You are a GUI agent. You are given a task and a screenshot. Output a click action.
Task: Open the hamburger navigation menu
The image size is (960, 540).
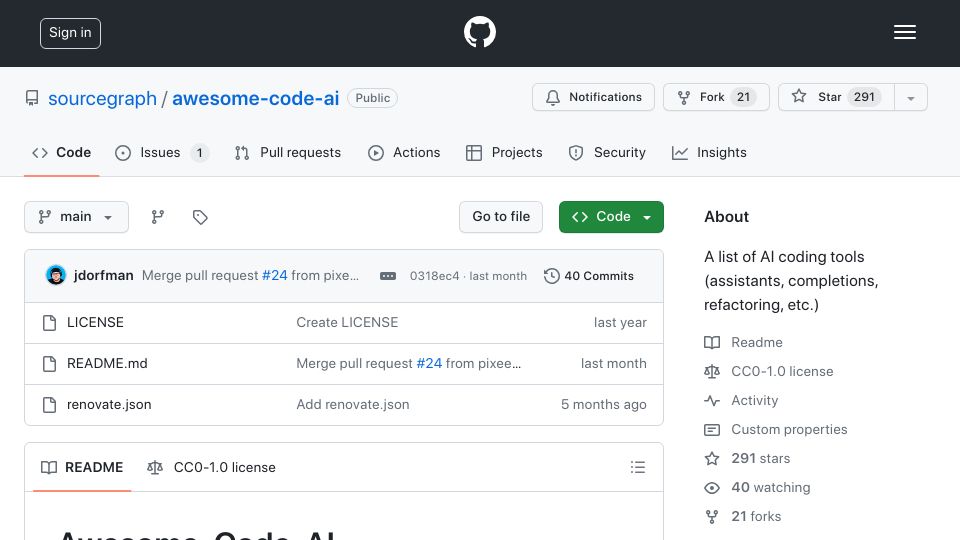click(x=904, y=32)
